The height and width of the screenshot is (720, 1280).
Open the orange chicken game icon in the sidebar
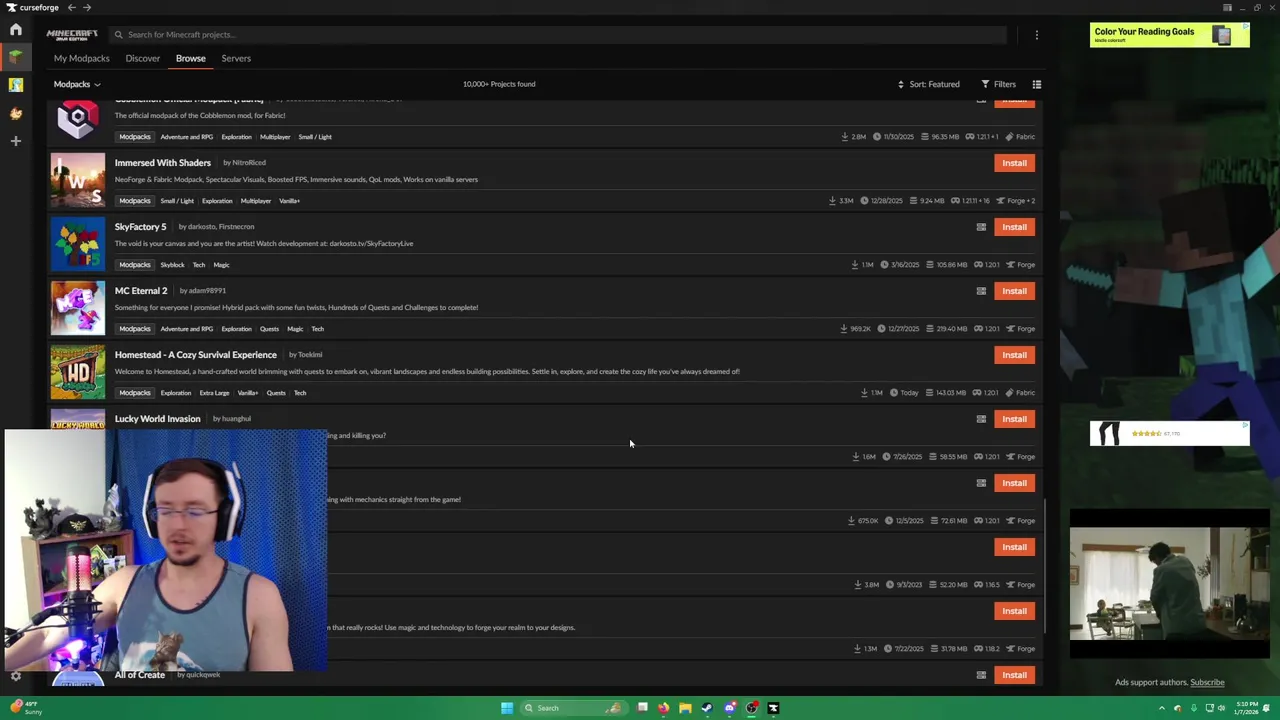point(16,114)
